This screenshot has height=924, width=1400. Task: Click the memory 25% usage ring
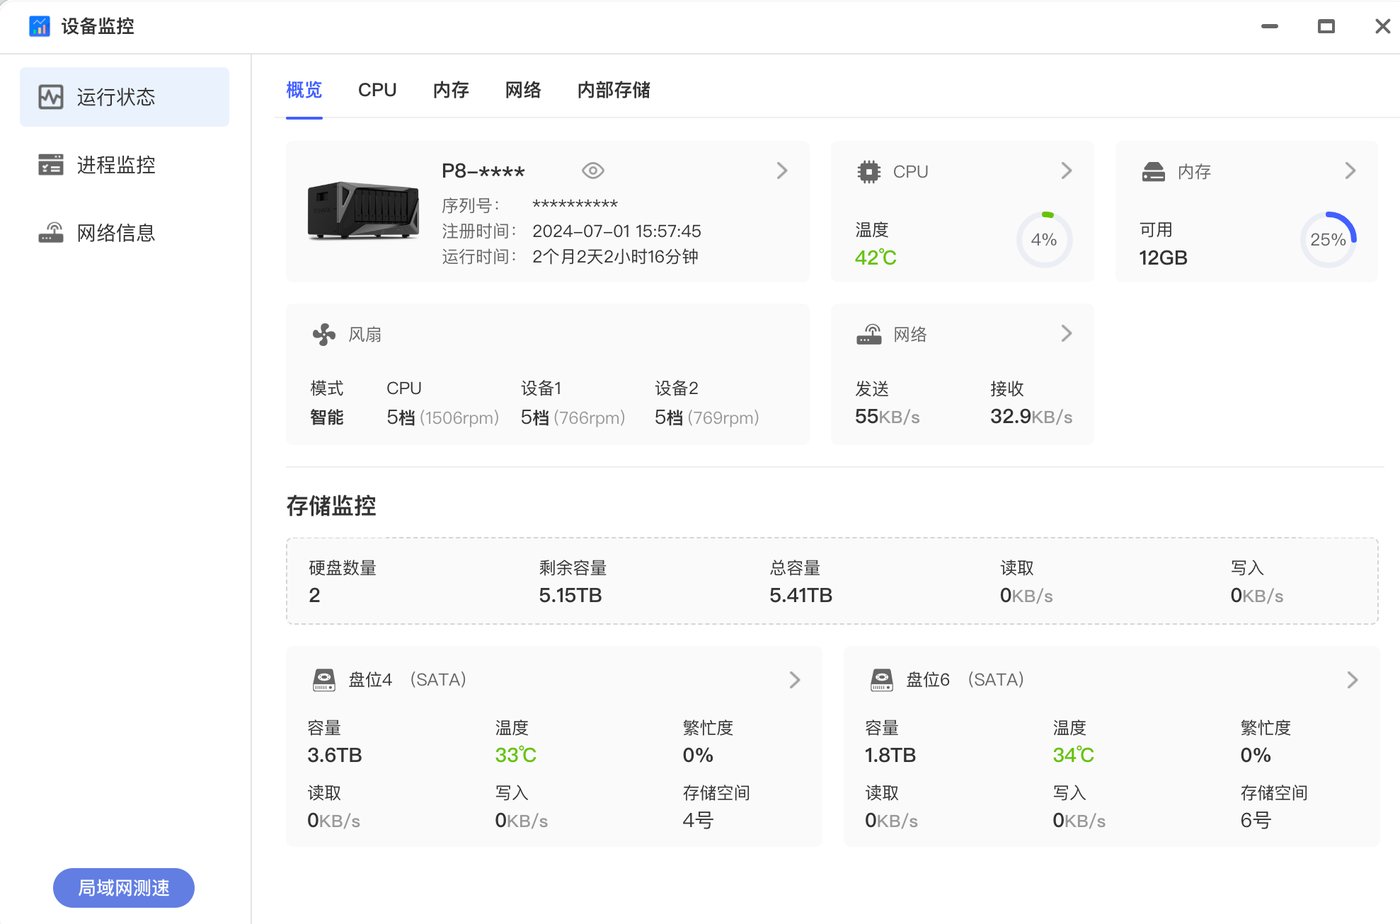pos(1328,240)
